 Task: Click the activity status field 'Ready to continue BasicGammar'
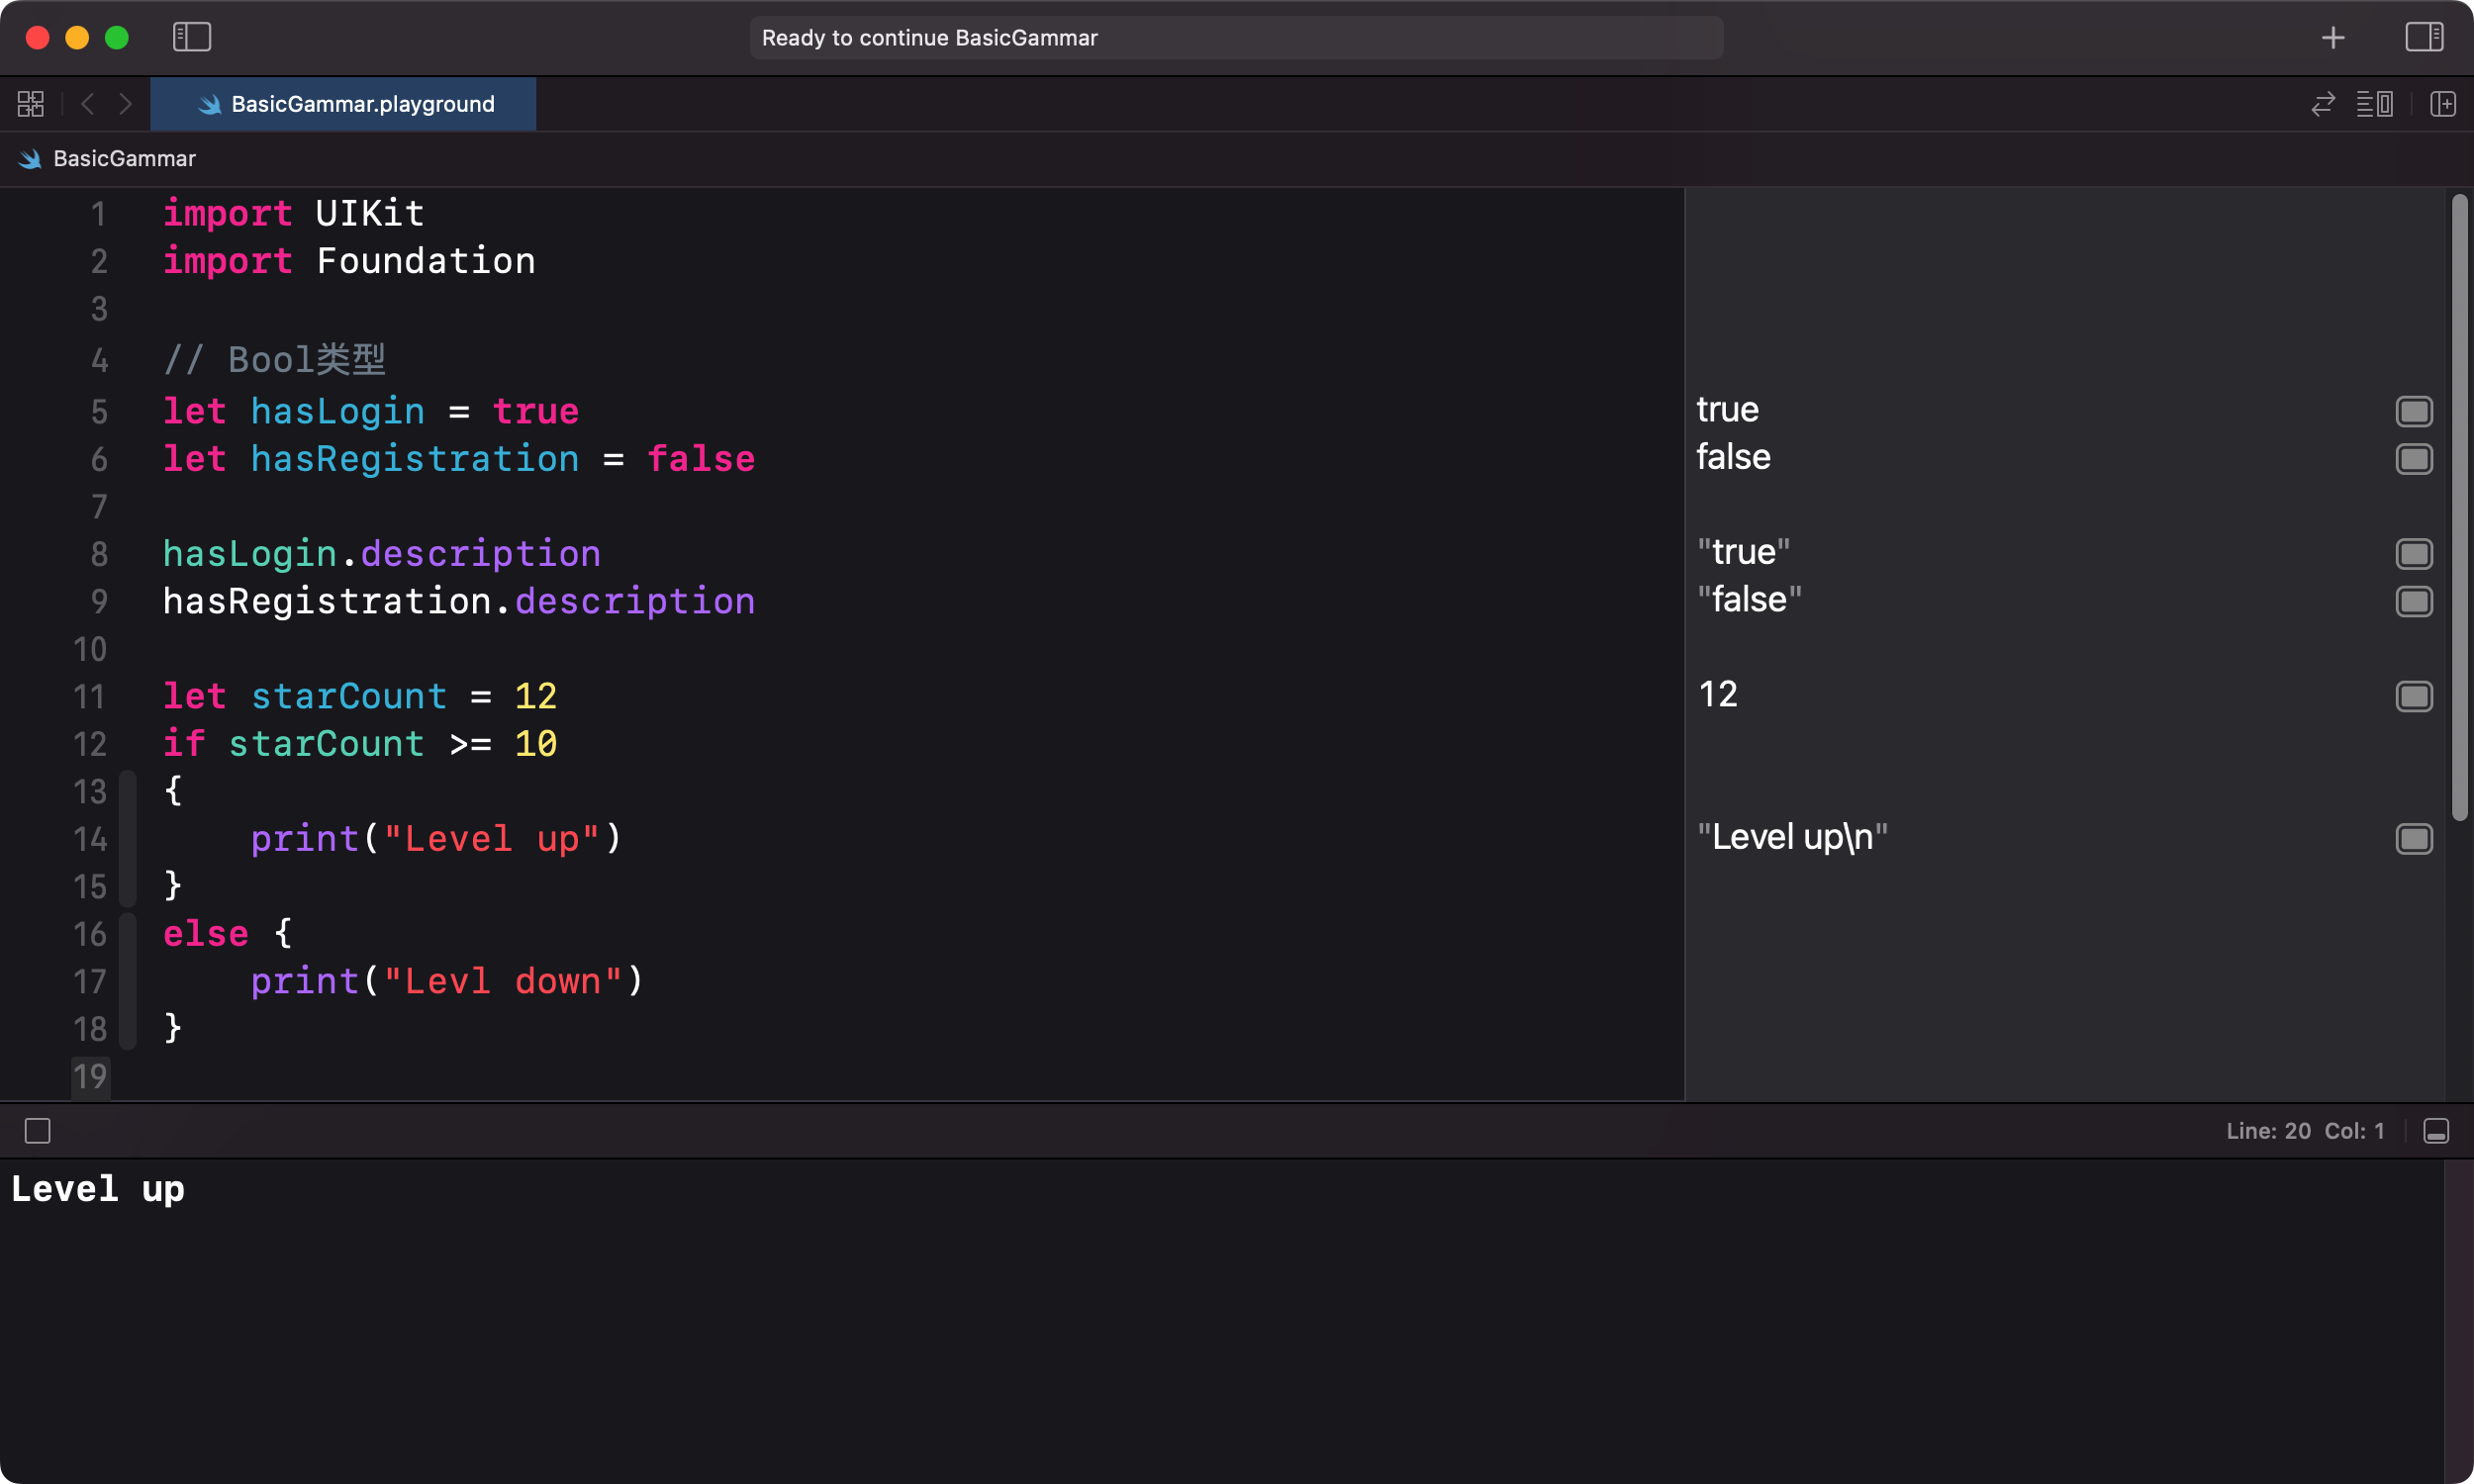[1236, 38]
